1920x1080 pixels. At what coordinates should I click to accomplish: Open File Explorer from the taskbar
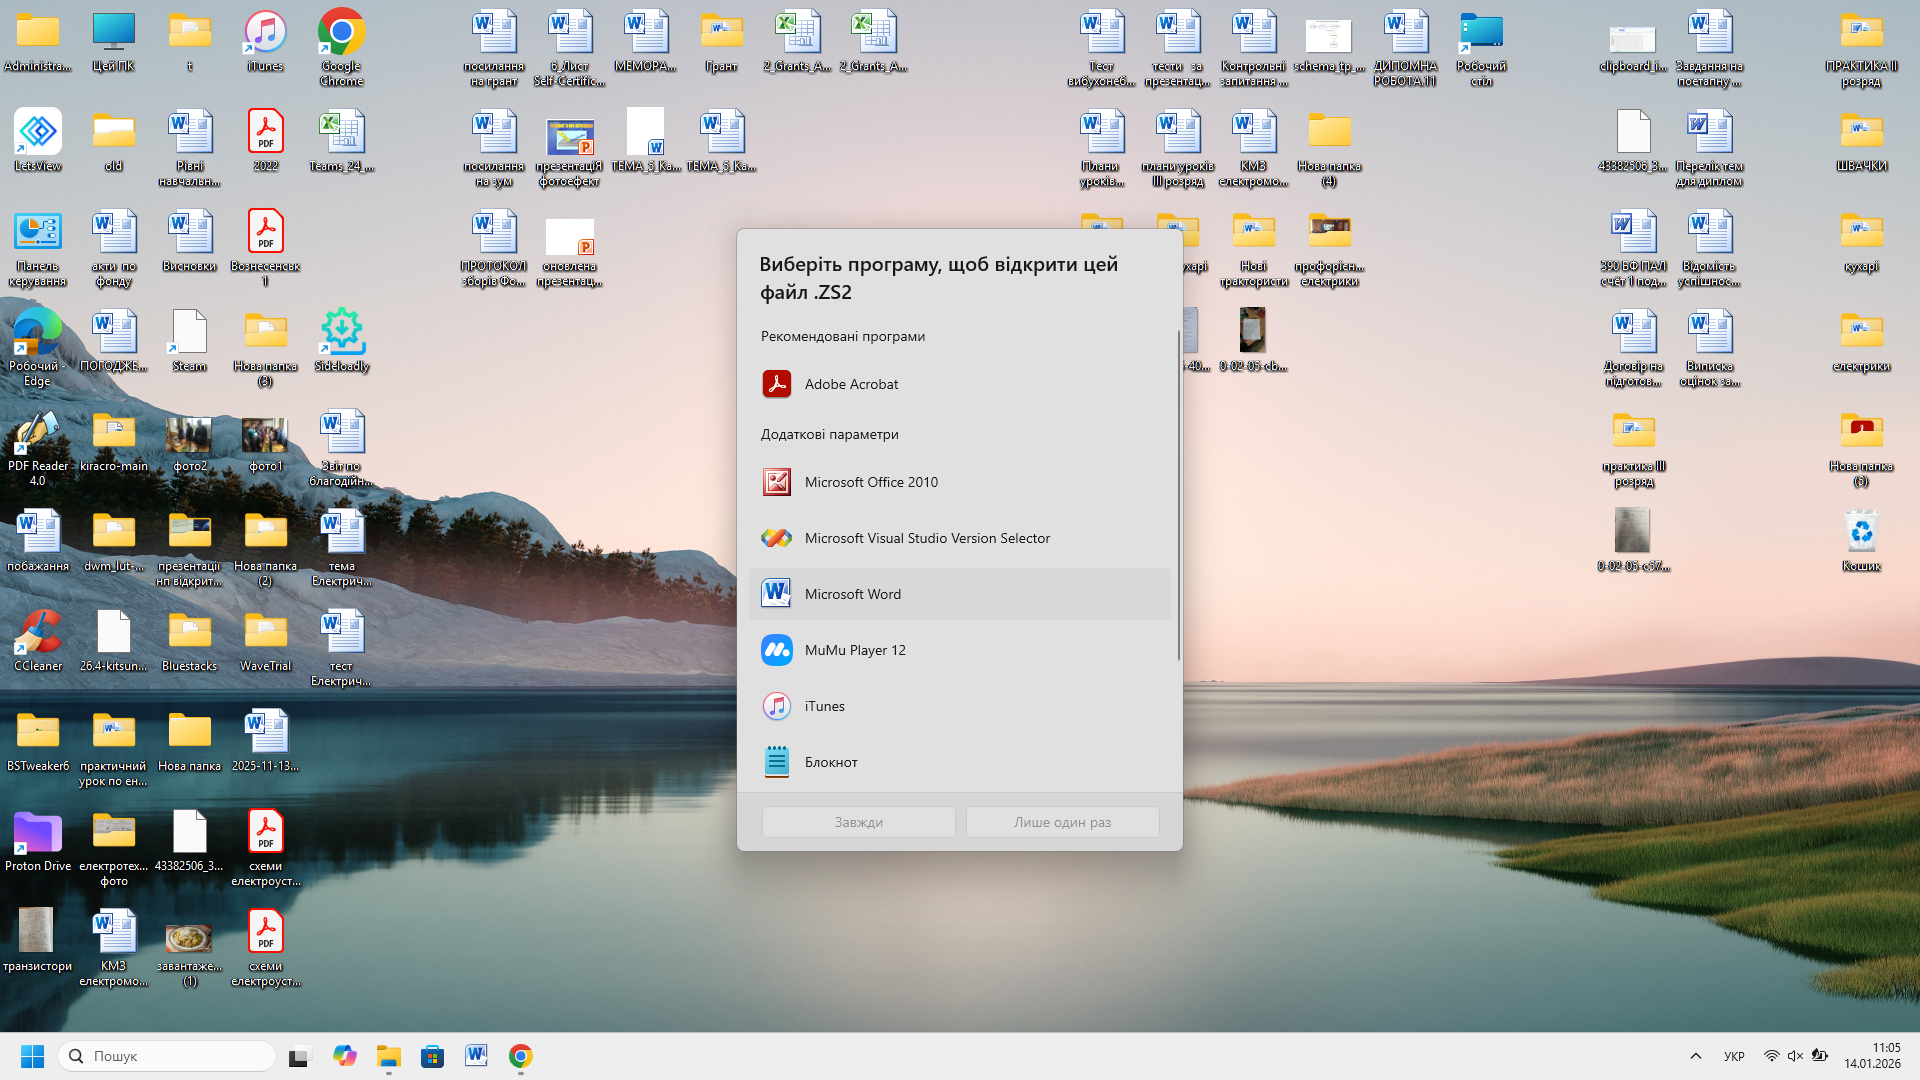tap(388, 1056)
